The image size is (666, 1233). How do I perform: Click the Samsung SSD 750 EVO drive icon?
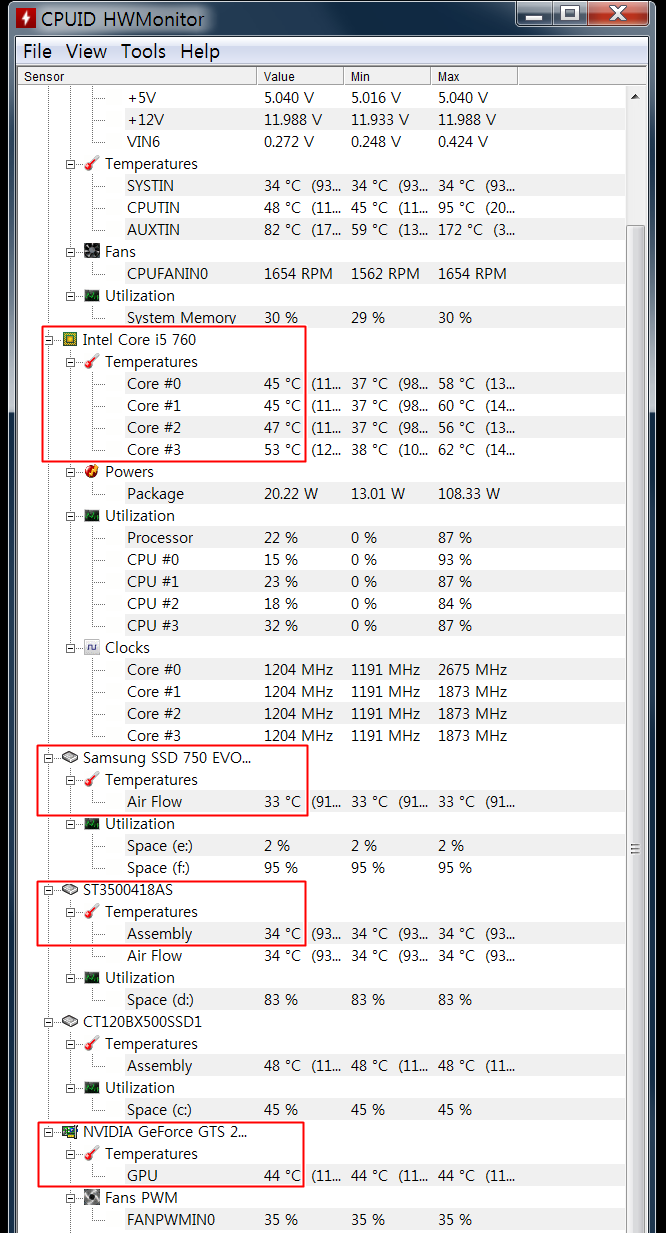tap(70, 758)
